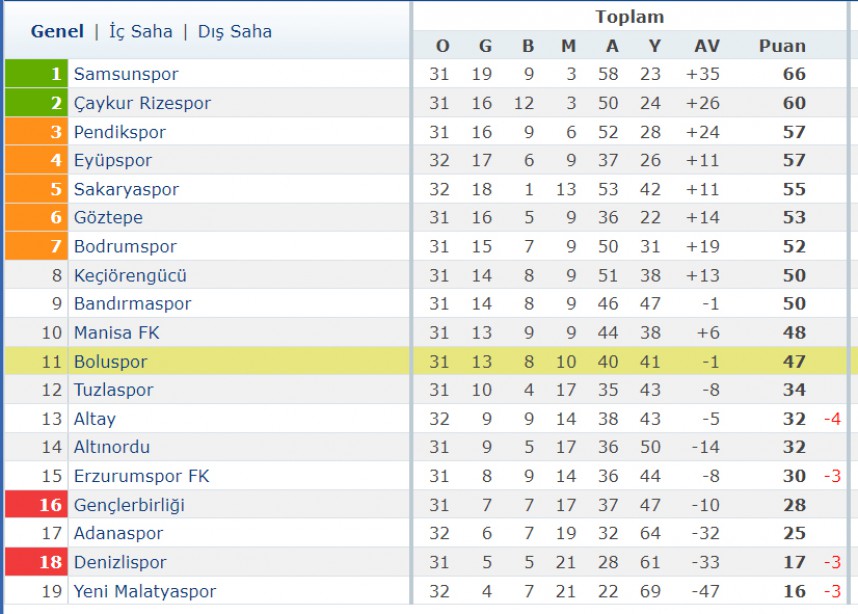The width and height of the screenshot is (858, 614).
Task: Open the Samsunspor team link
Action: [126, 74]
